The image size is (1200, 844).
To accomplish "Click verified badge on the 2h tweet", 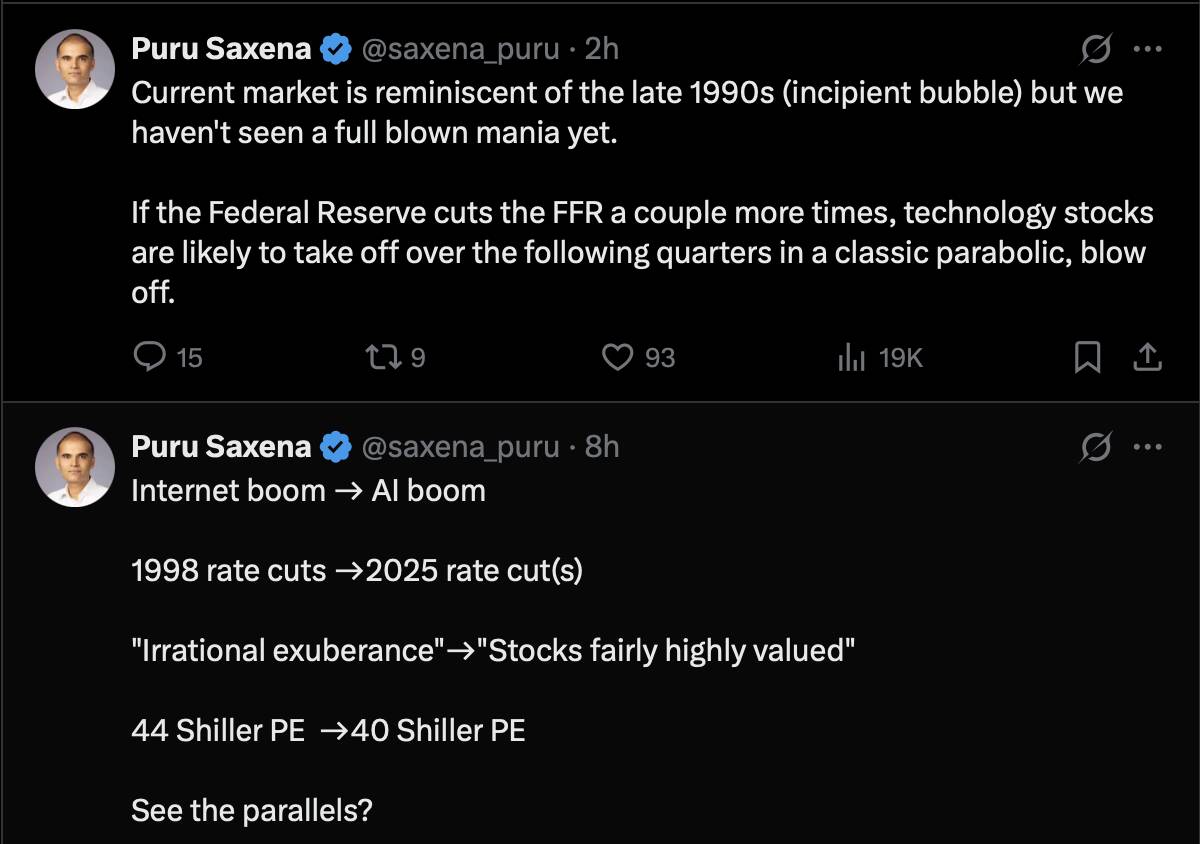I will point(336,48).
